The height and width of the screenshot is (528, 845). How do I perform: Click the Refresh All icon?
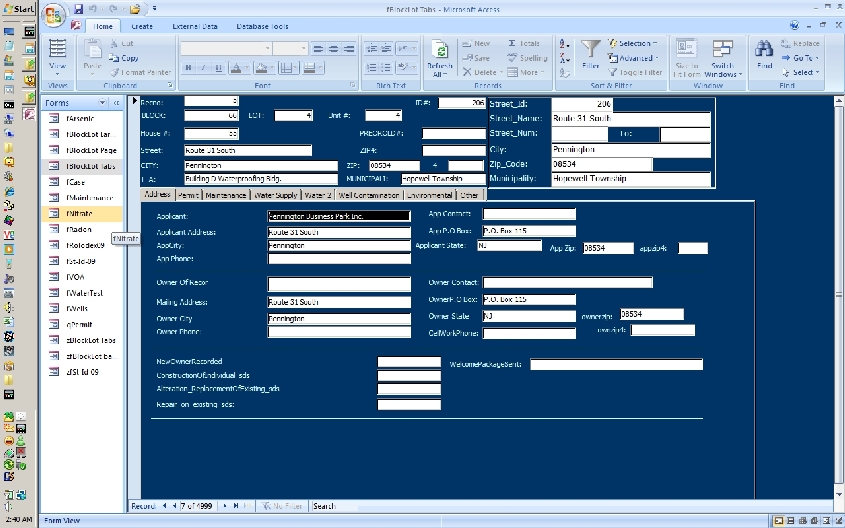click(x=438, y=50)
